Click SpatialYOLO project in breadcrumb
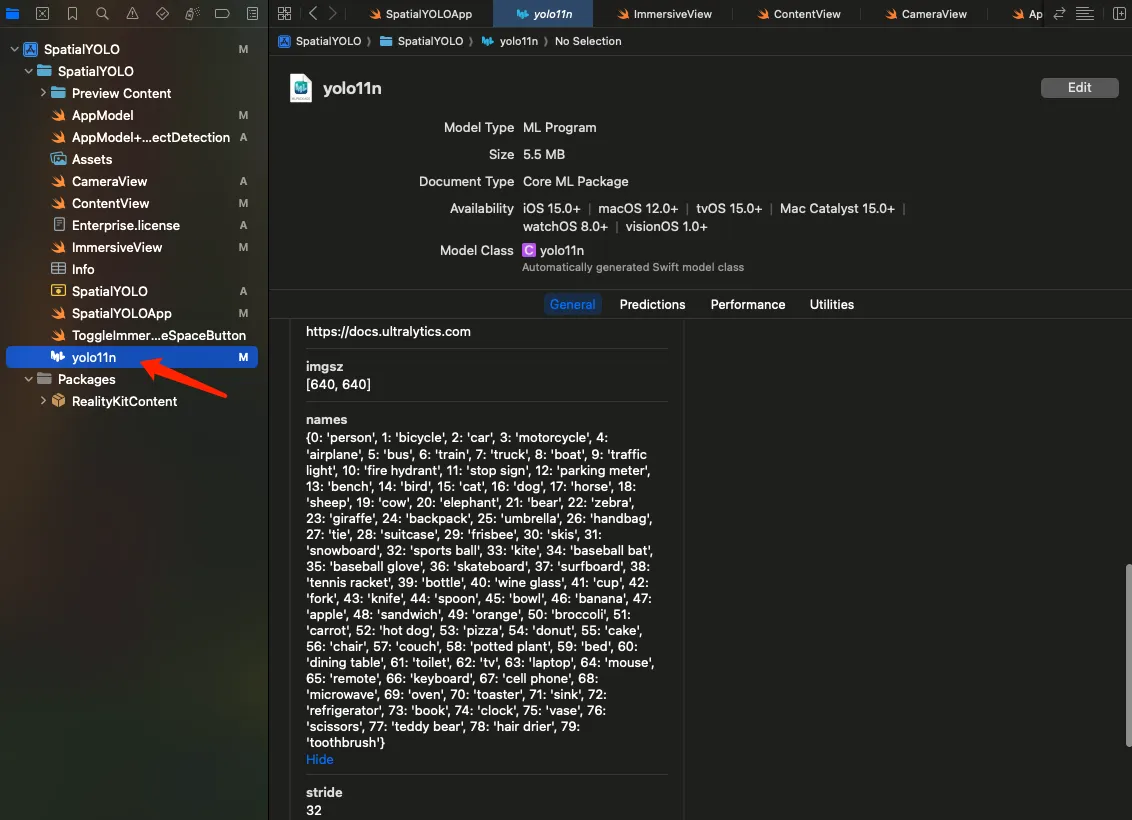Screen dimensions: 1132x820 click(320, 41)
